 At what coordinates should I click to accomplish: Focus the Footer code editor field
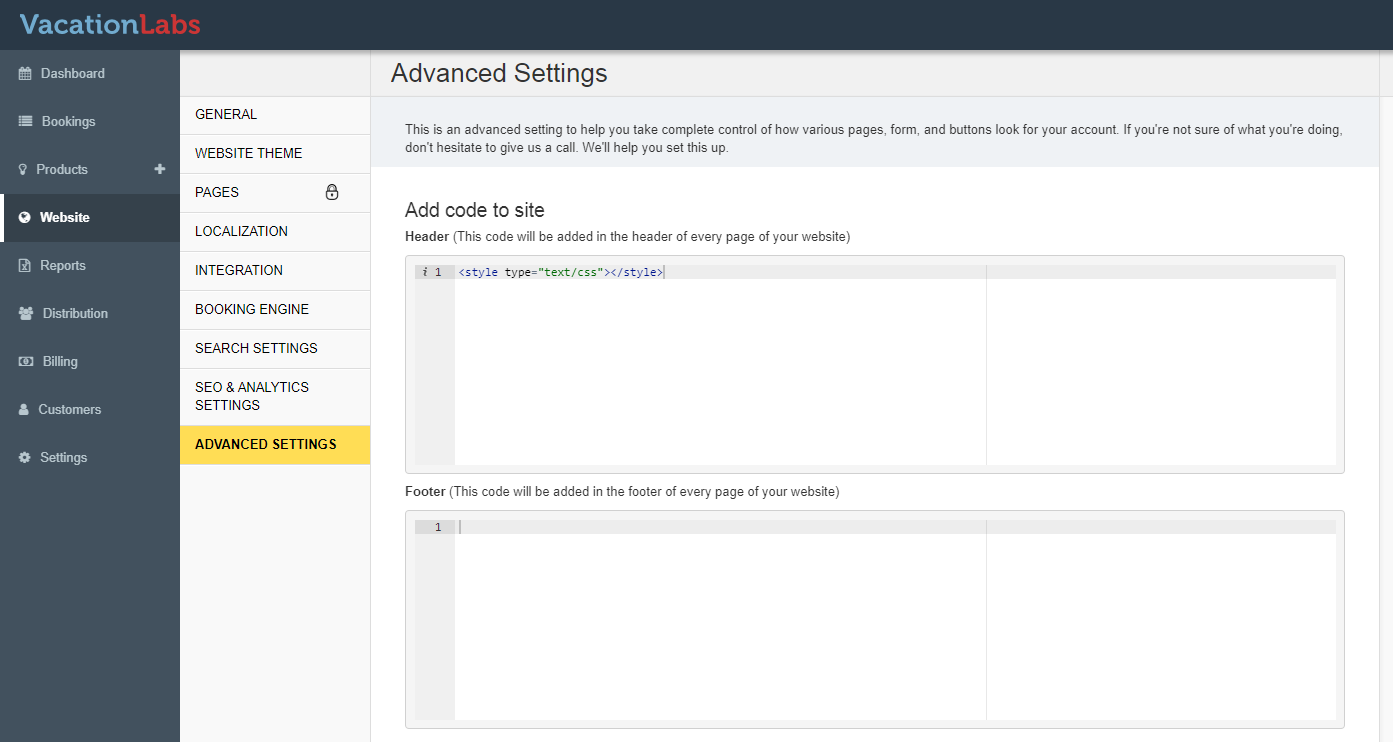point(720,620)
